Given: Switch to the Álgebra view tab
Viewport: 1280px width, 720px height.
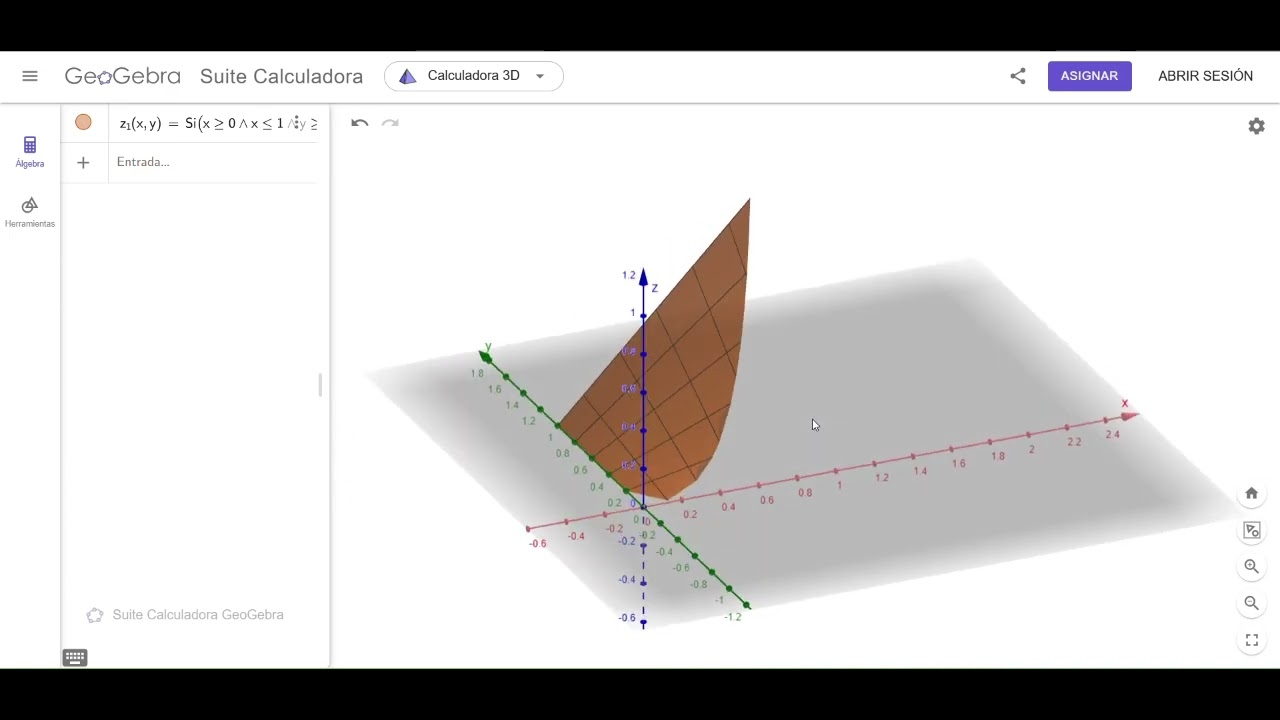Looking at the screenshot, I should [x=30, y=152].
